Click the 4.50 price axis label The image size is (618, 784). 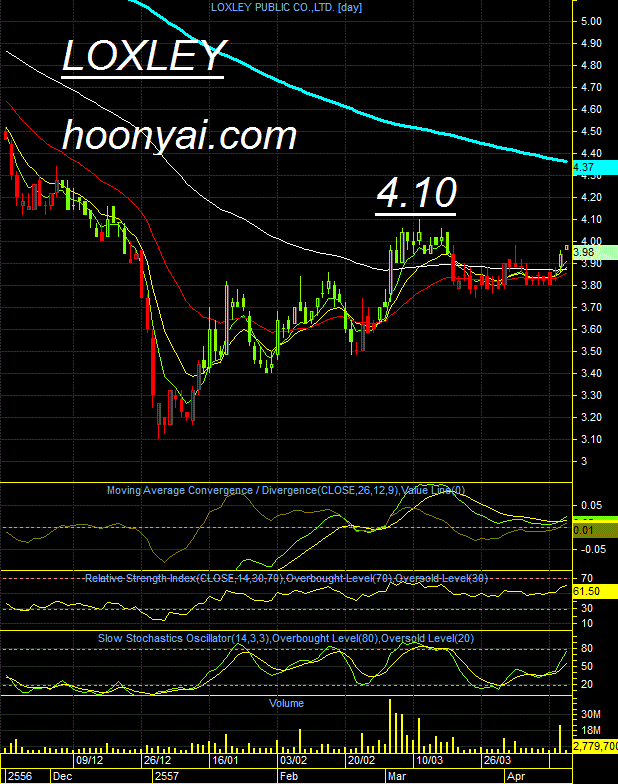click(591, 131)
